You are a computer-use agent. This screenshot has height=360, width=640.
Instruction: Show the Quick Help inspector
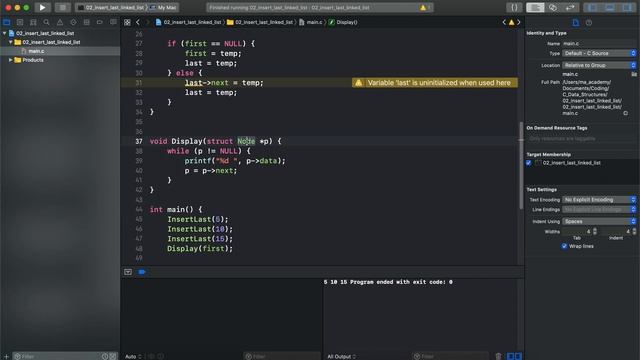(589, 23)
